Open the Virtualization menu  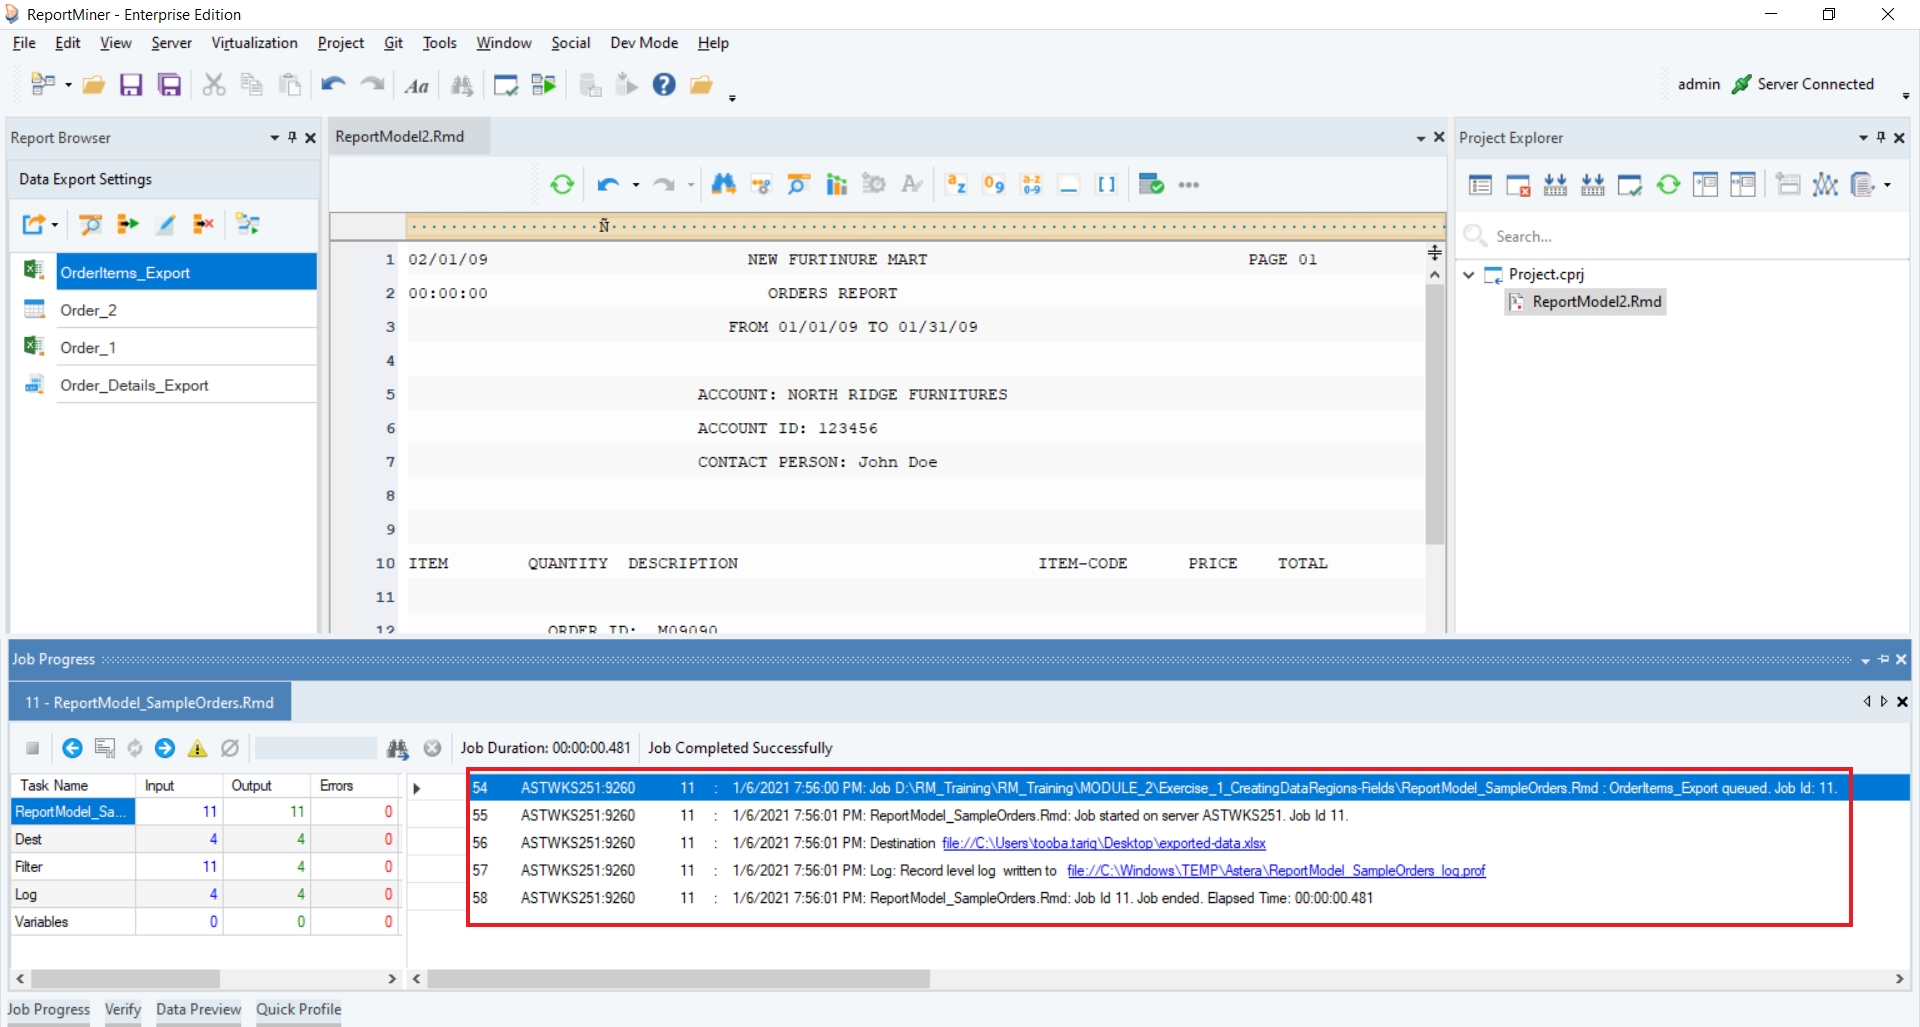tap(254, 43)
